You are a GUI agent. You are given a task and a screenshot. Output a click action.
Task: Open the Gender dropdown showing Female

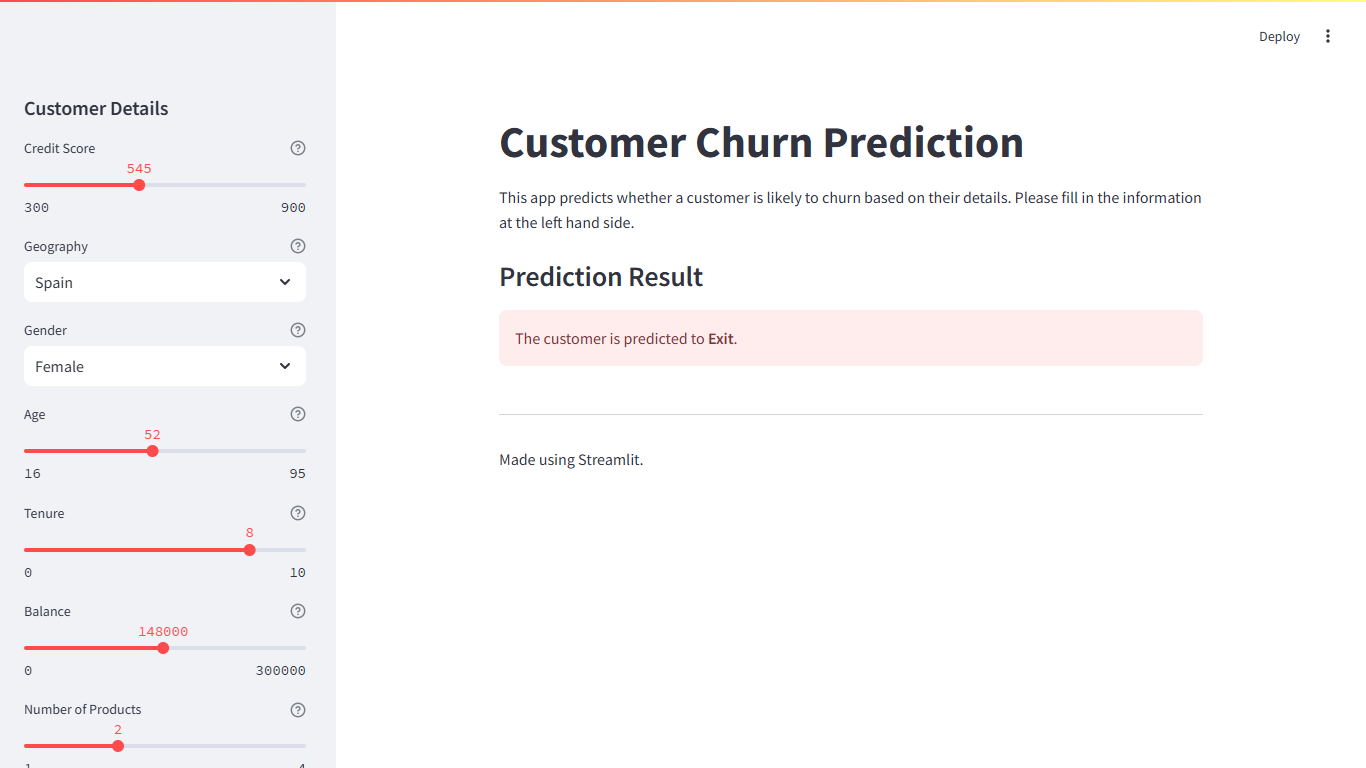coord(164,366)
